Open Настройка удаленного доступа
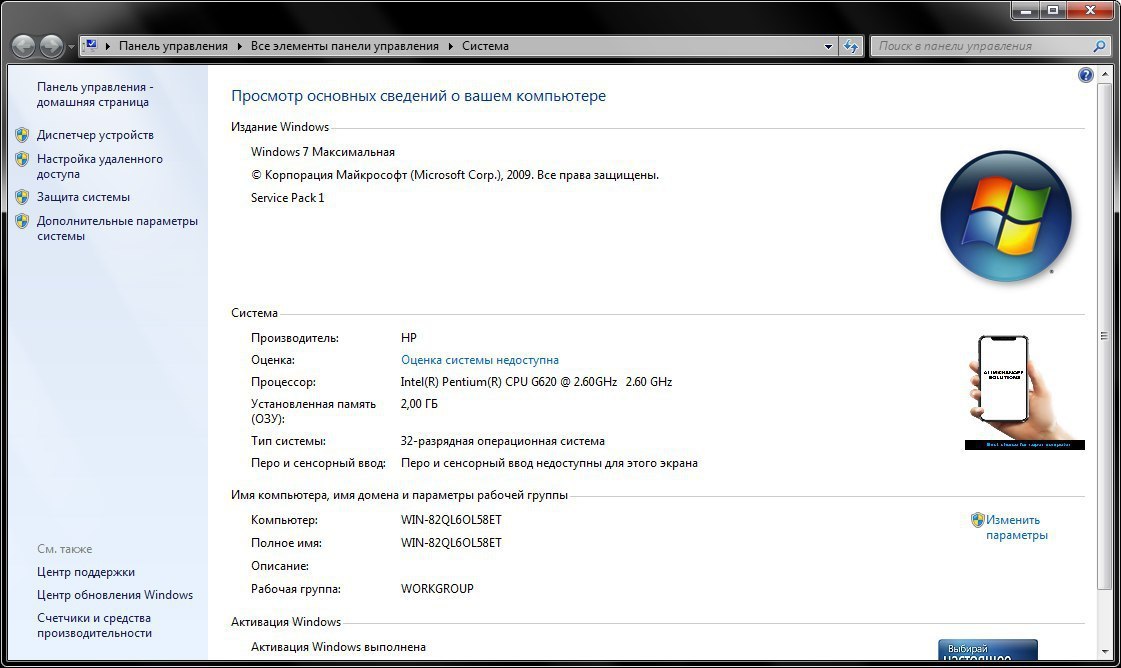The height and width of the screenshot is (668, 1121). (x=99, y=167)
